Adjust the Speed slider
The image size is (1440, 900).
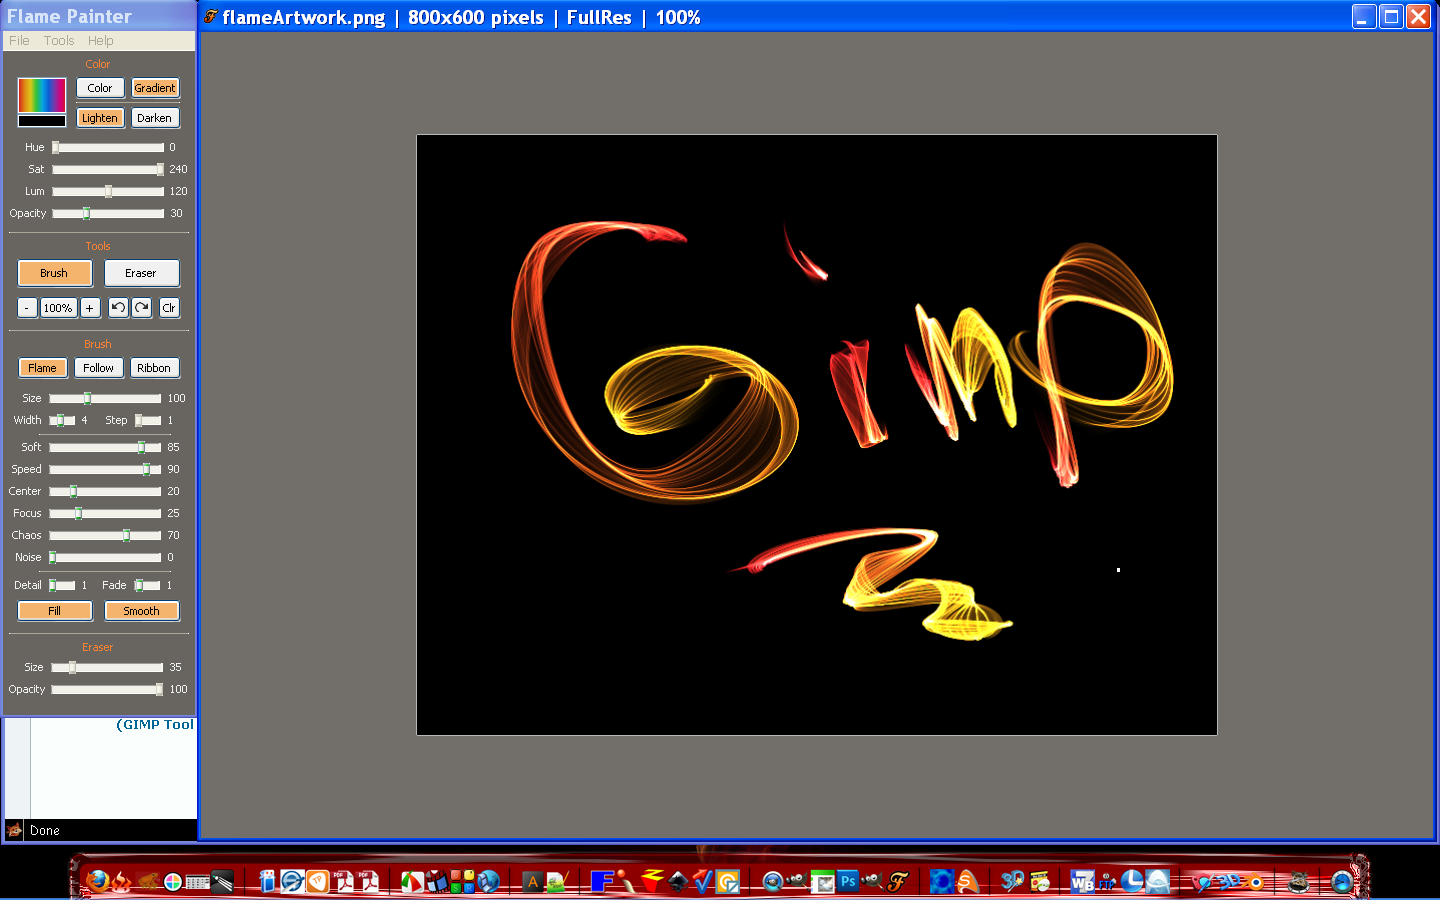point(105,469)
